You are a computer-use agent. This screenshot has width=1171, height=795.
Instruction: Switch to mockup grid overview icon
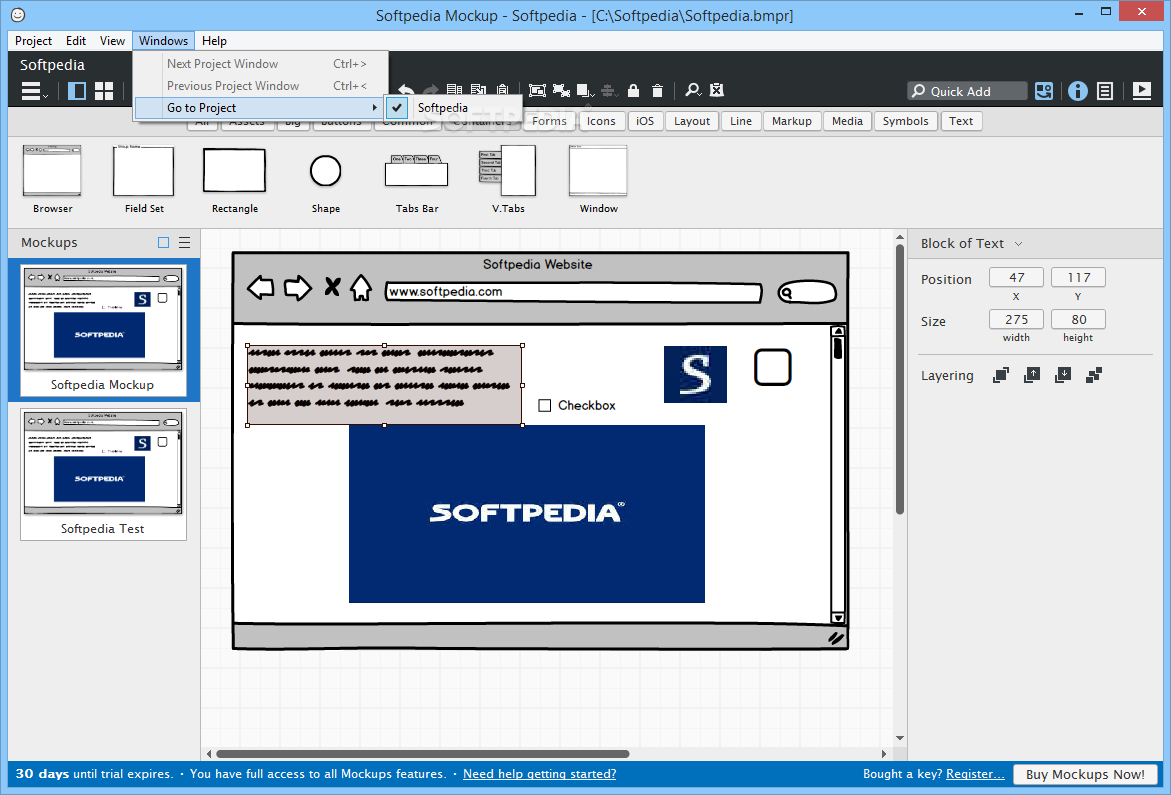click(105, 91)
